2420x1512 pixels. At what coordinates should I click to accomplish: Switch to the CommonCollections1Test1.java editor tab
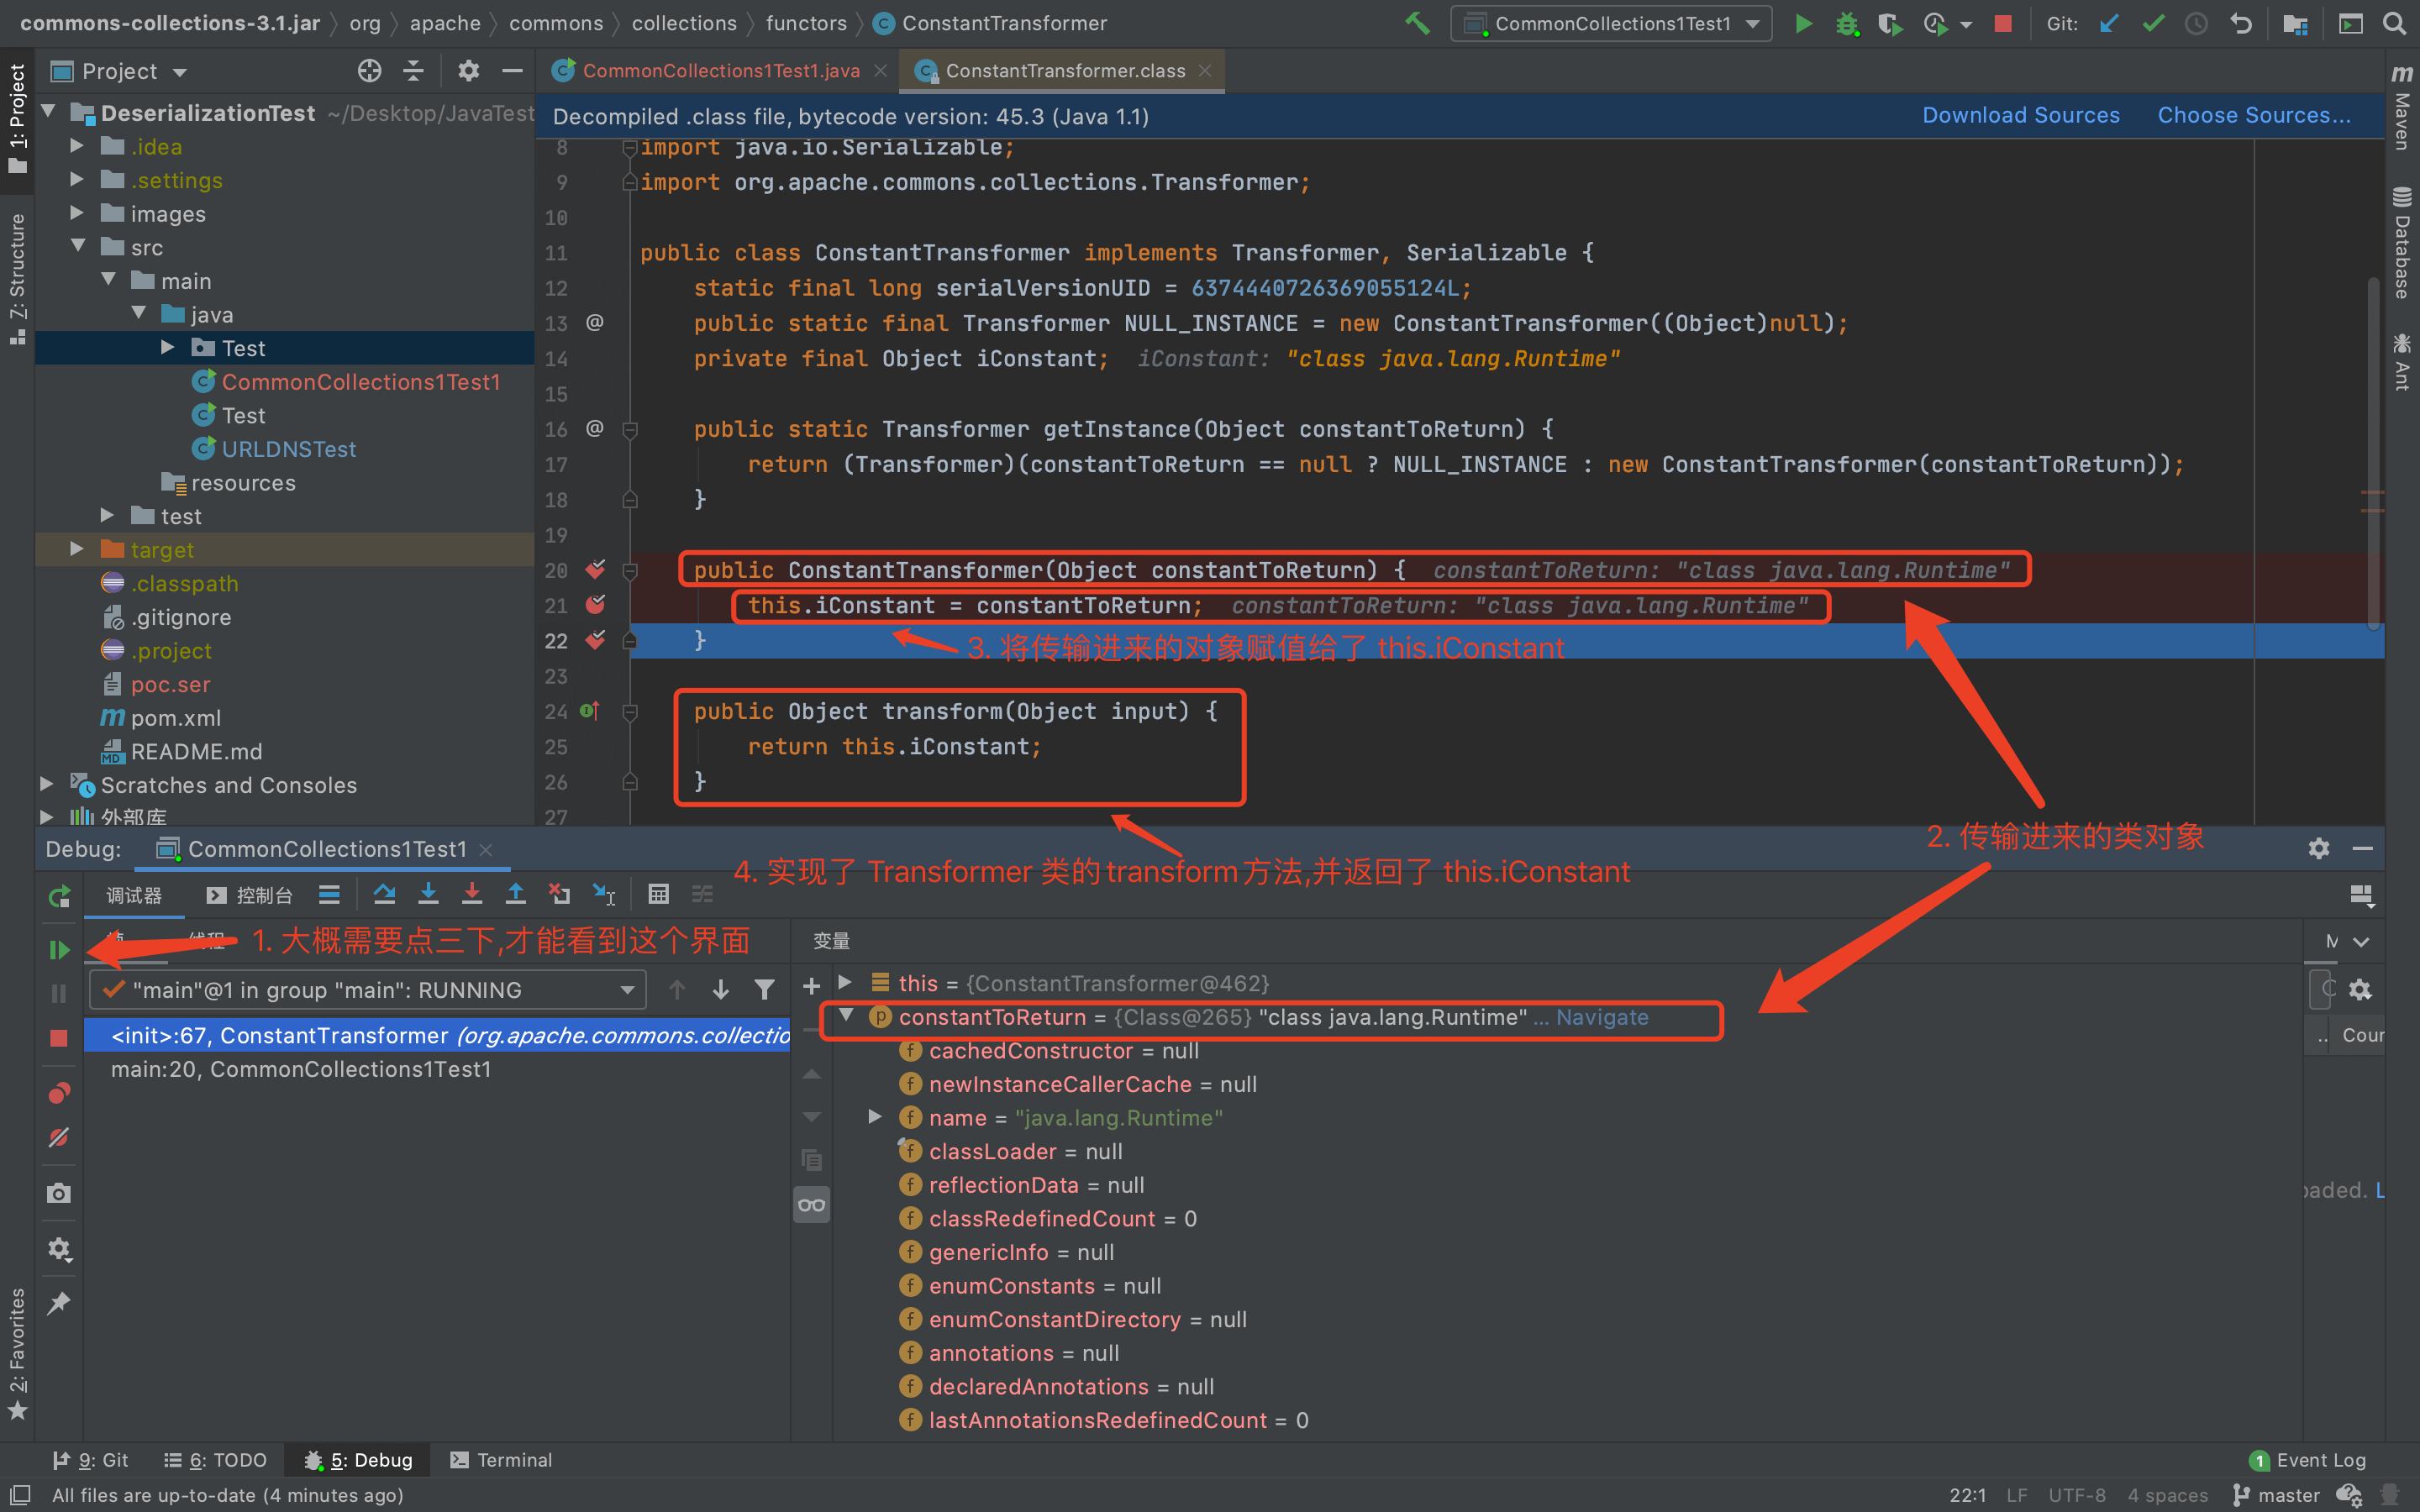point(720,71)
